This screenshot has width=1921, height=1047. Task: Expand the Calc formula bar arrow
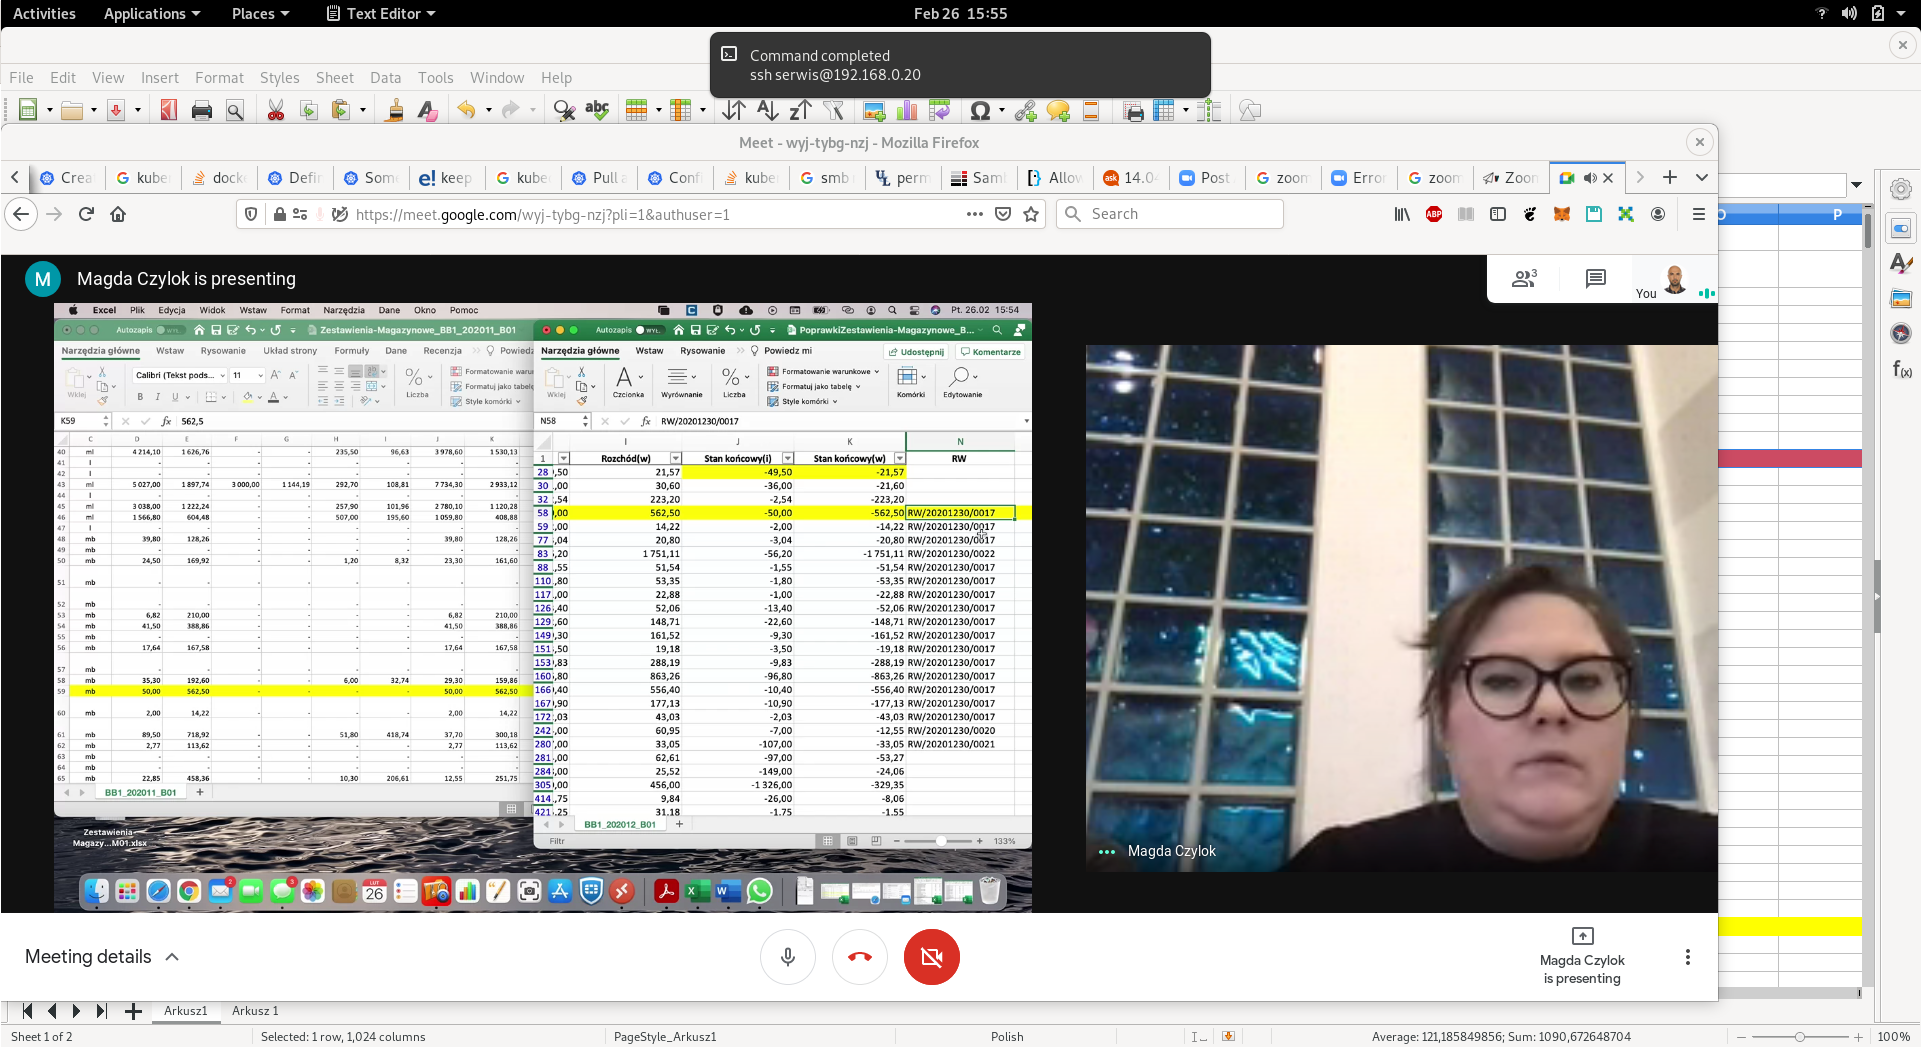click(1856, 185)
